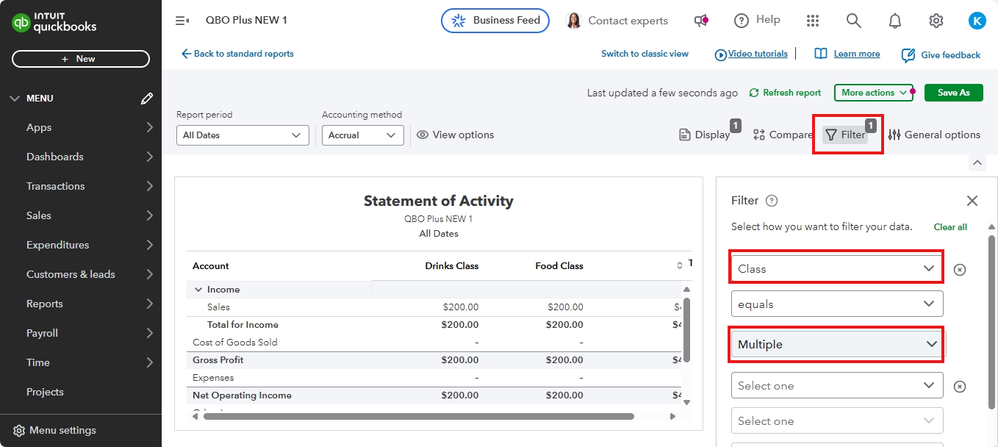Image resolution: width=998 pixels, height=447 pixels.
Task: Click the search magnifier icon
Action: click(853, 20)
